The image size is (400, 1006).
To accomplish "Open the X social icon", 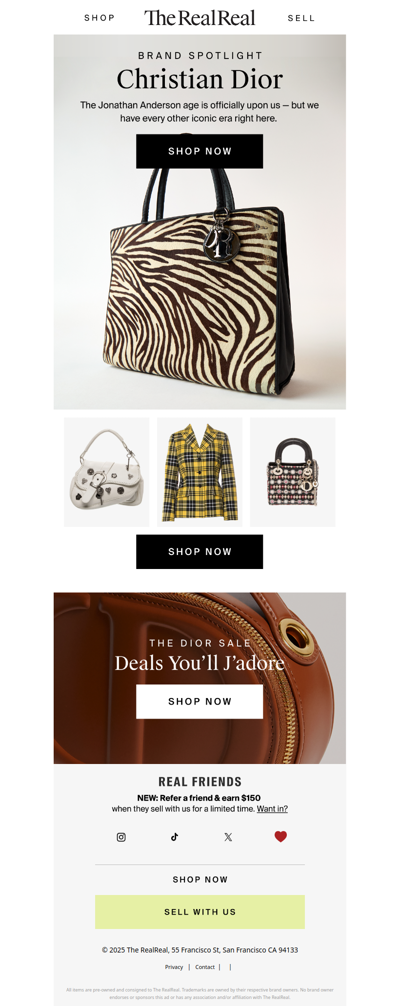I will (x=228, y=837).
